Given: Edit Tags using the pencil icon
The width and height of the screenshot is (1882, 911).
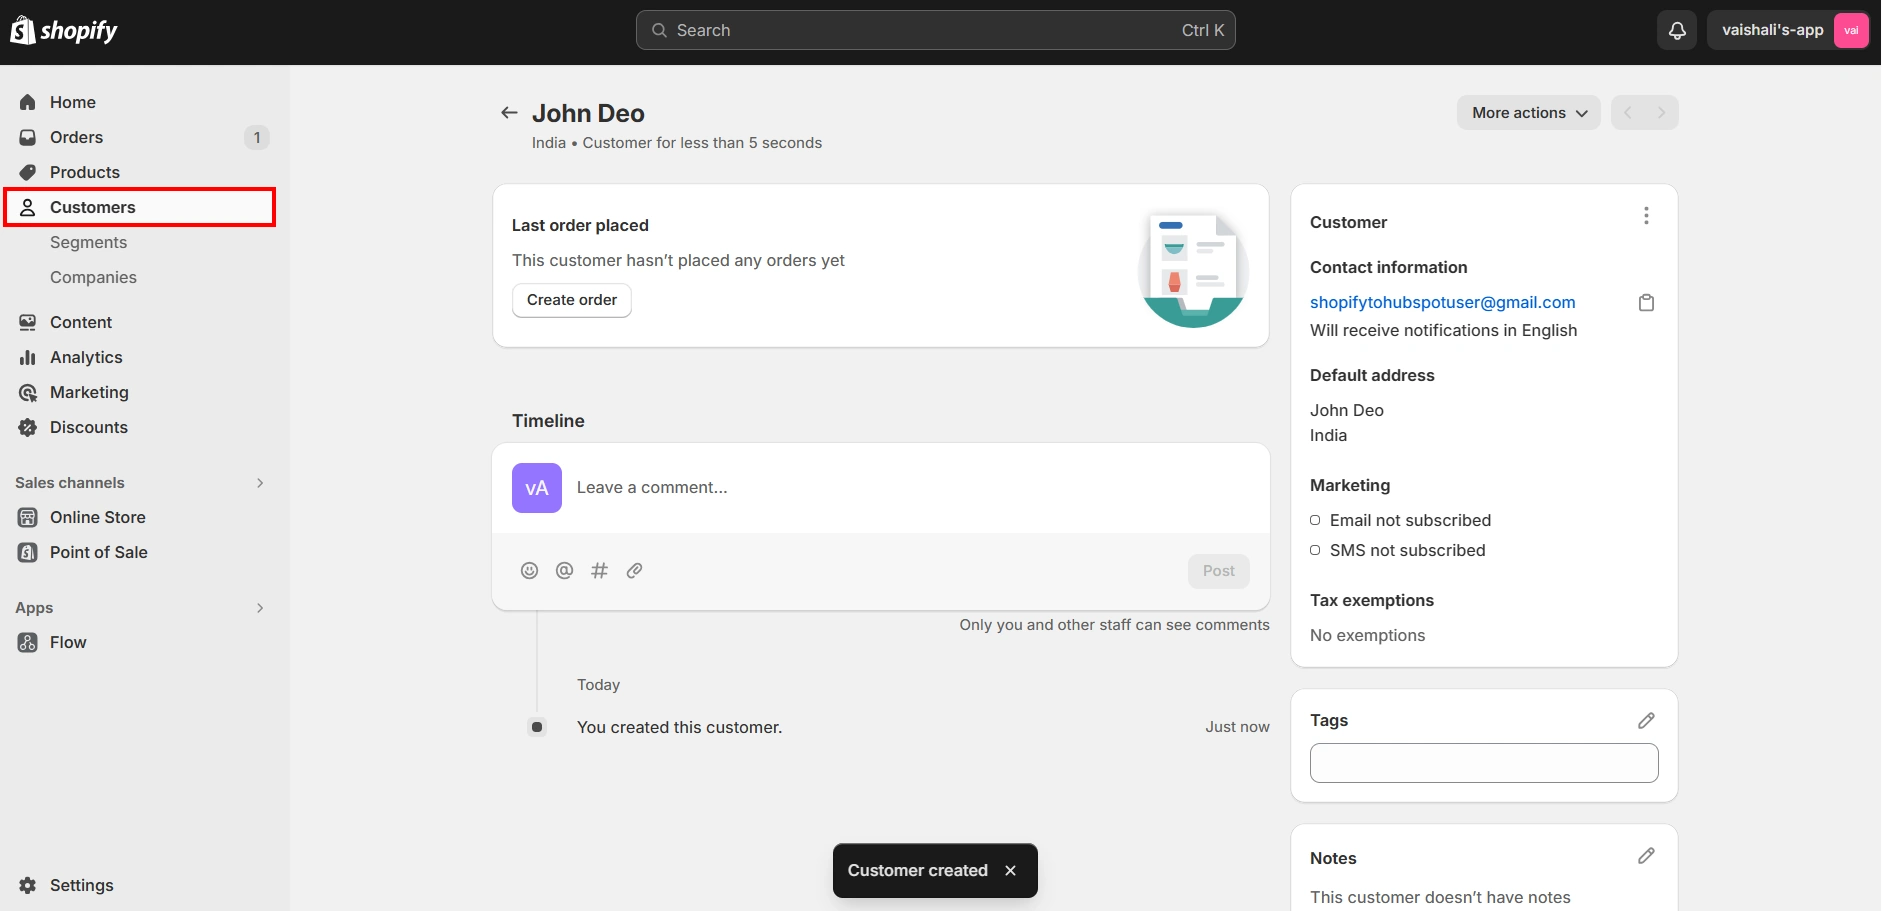Looking at the screenshot, I should 1646,720.
